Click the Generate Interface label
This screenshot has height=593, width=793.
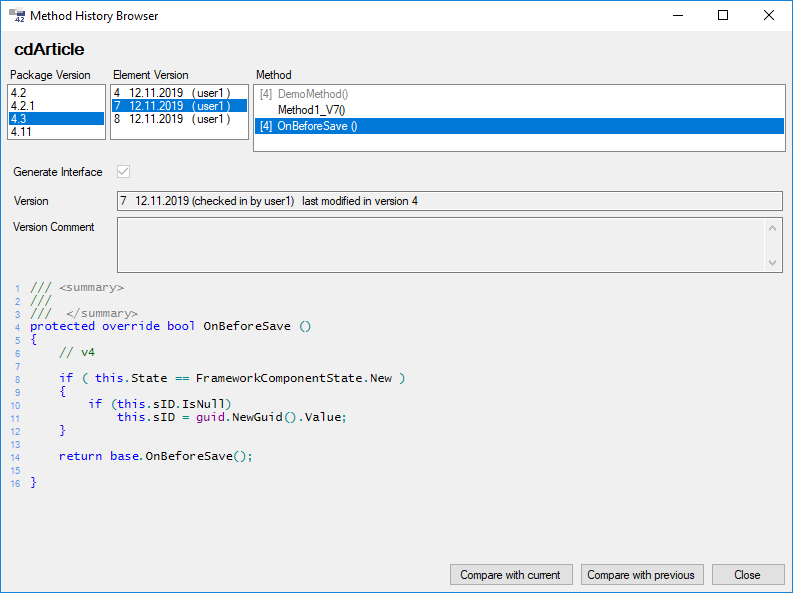coord(58,172)
